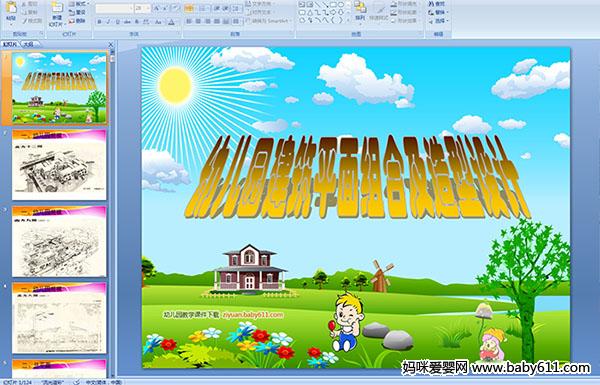Click the Columns icon in Paragraph group

tap(236, 21)
